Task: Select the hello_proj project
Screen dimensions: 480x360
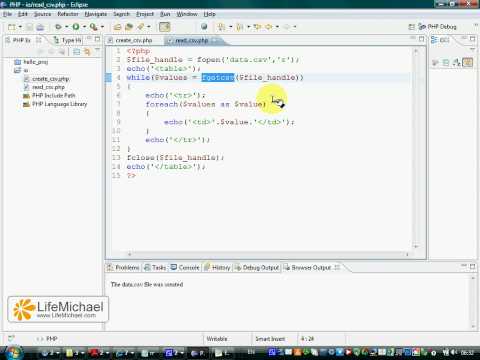Action: pyautogui.click(x=32, y=62)
